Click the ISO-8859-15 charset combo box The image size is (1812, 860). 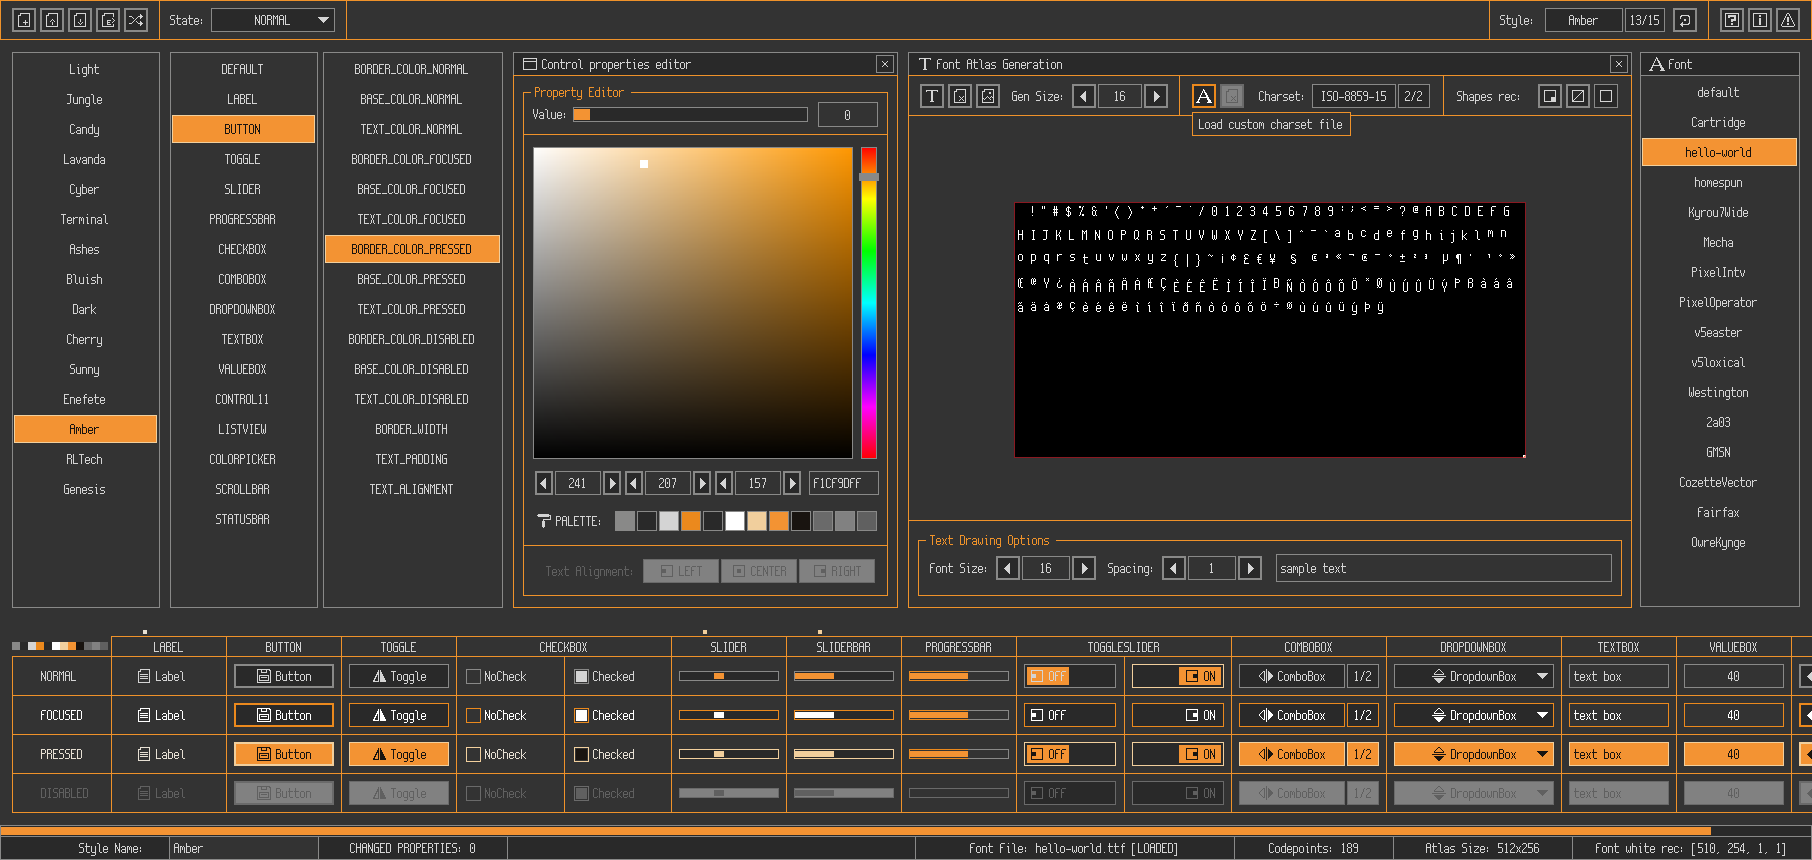(1353, 96)
